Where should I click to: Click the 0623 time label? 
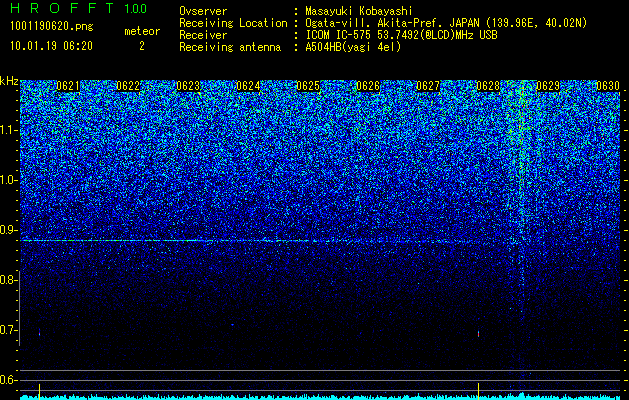(x=188, y=86)
